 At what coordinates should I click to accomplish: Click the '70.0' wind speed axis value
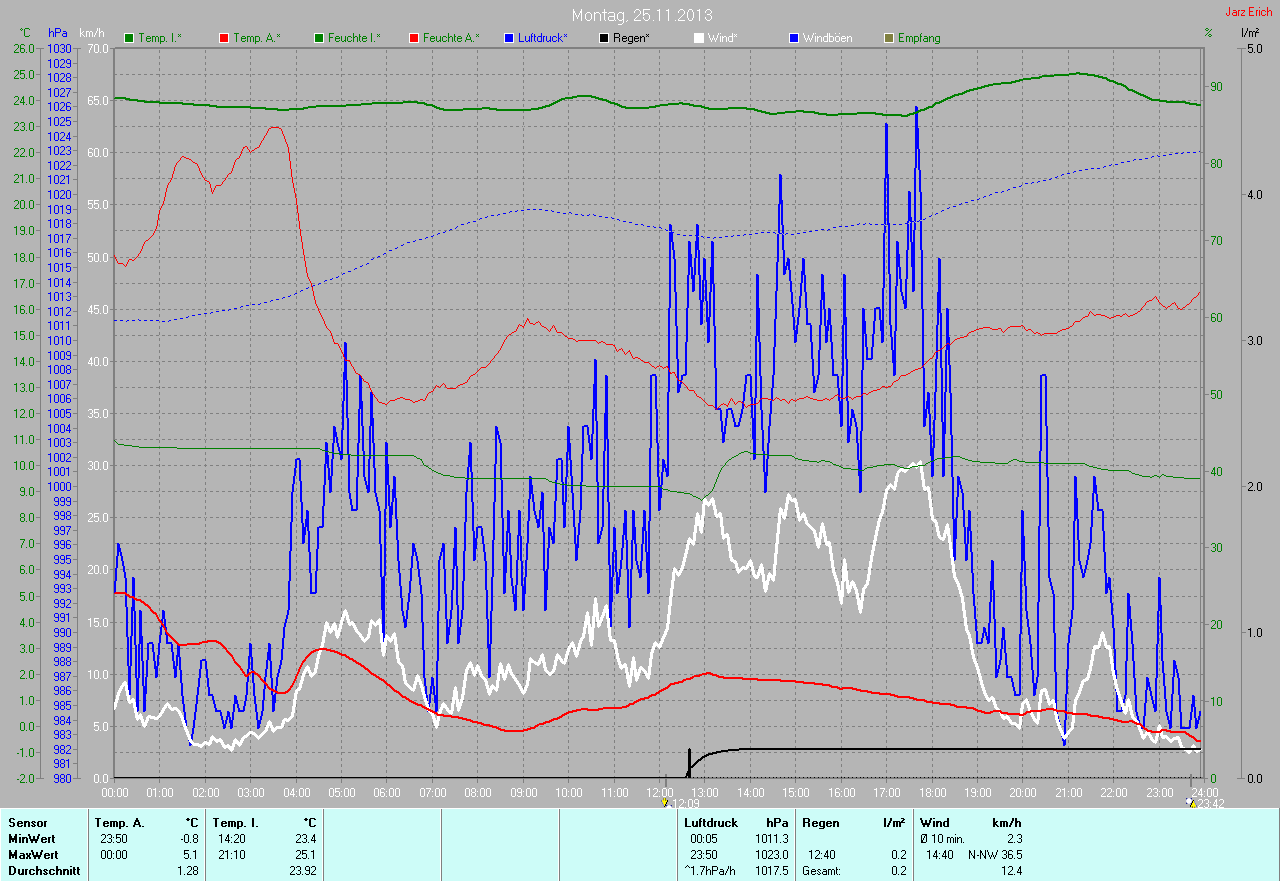96,49
